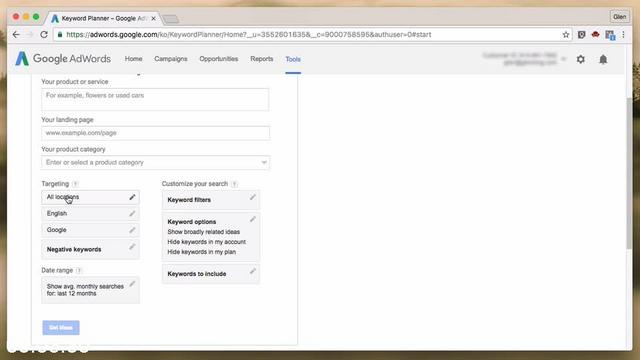The image size is (640, 360).
Task: Click the Pocket extension icon
Action: (x=582, y=35)
